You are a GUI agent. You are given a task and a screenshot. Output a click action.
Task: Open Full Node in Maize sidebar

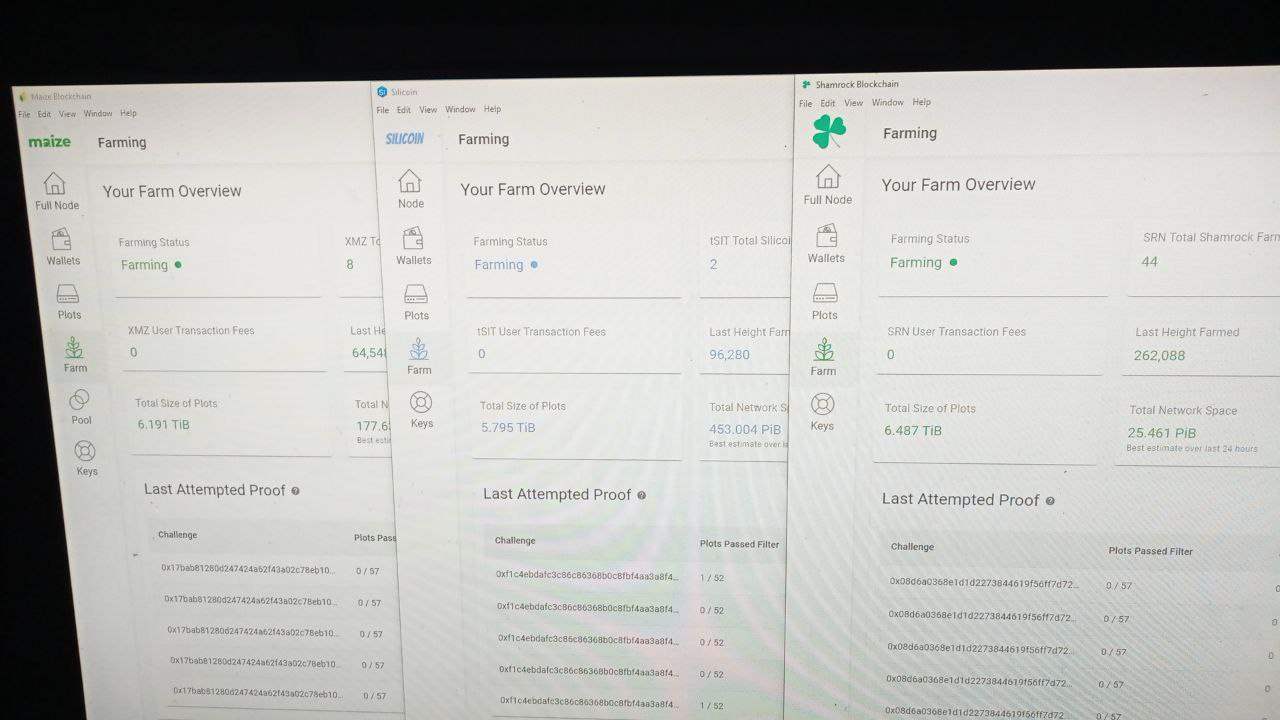(x=56, y=191)
